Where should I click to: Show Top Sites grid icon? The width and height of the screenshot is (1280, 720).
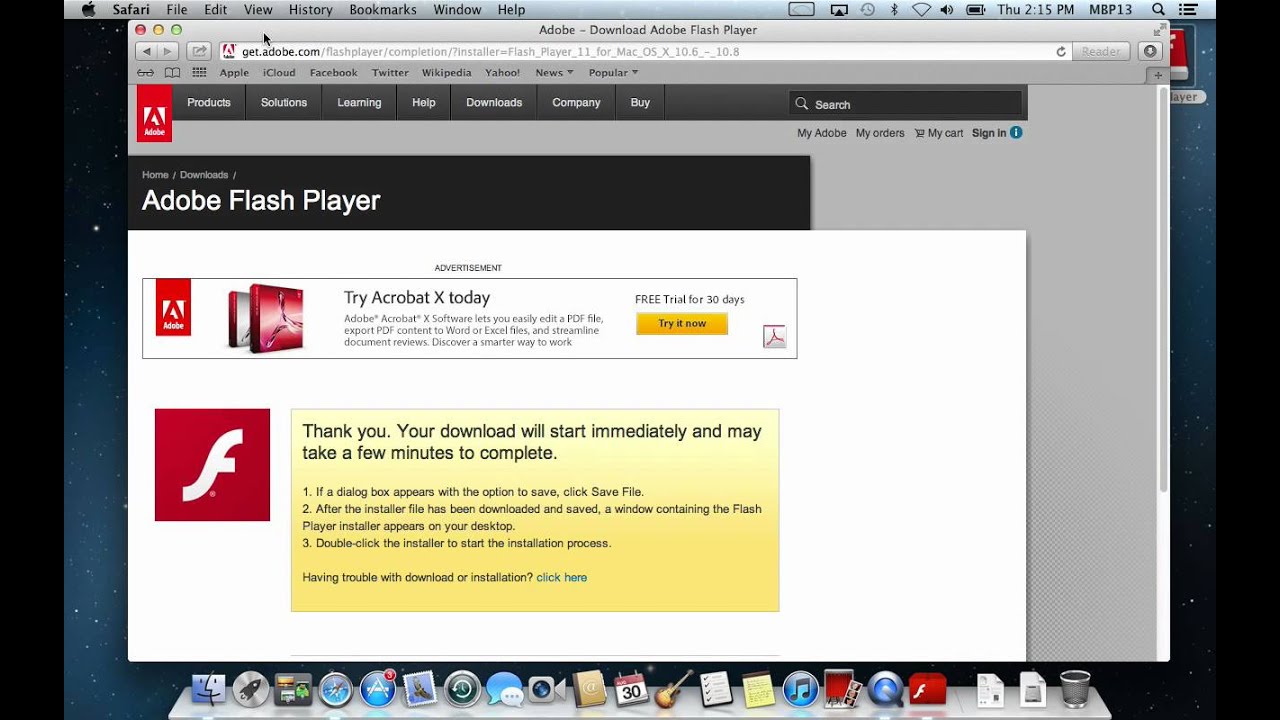199,73
